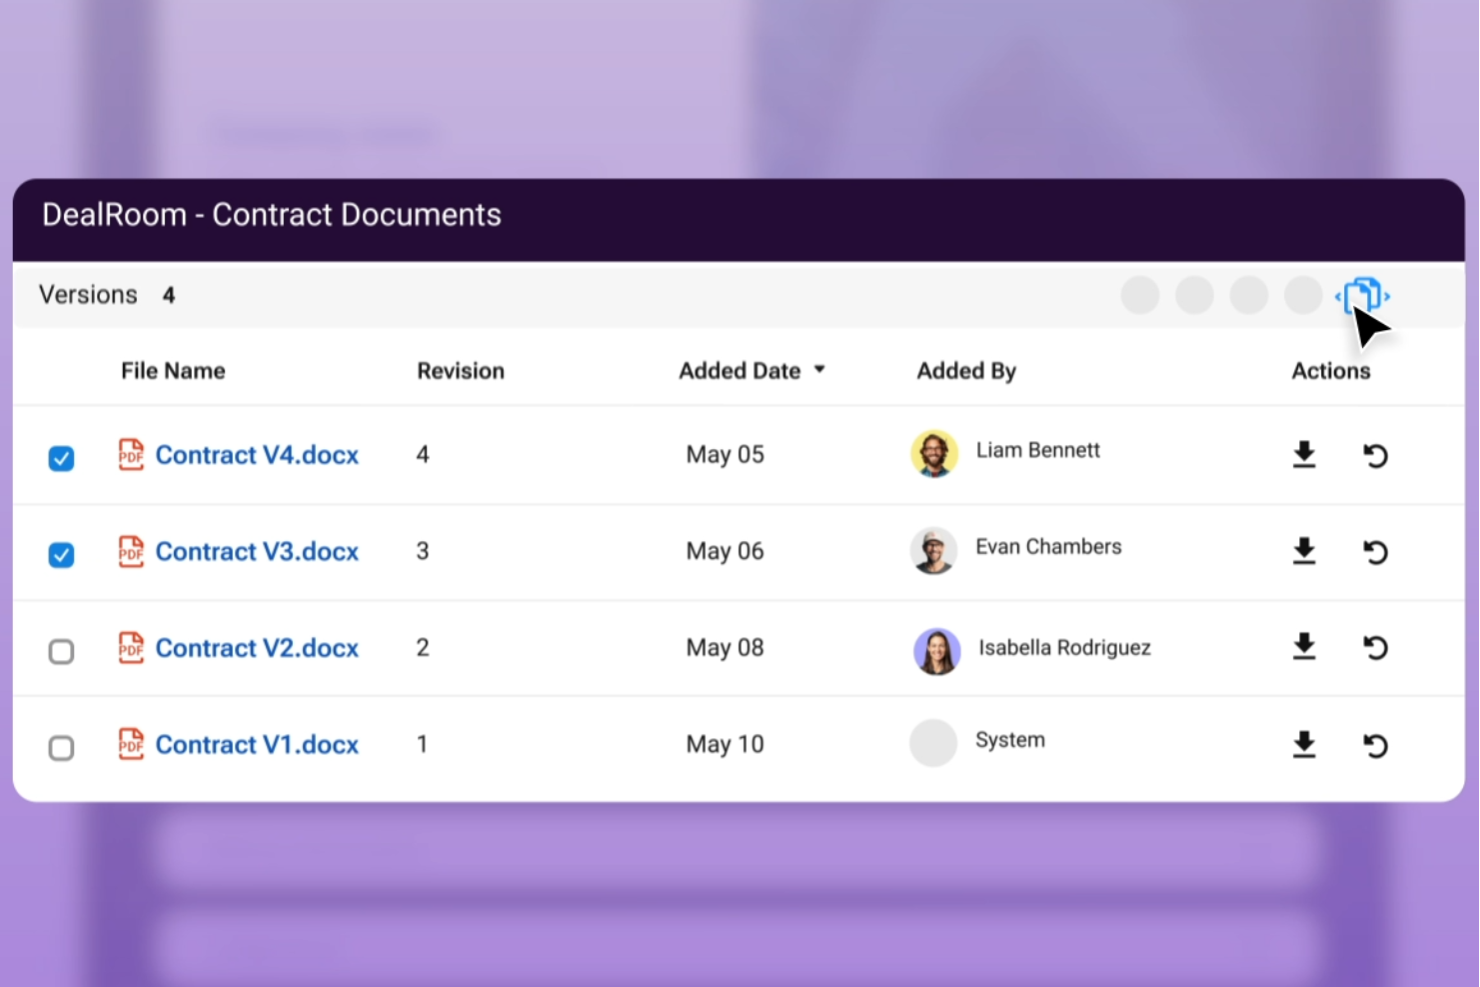Click the compare versions icon in toolbar
This screenshot has height=987, width=1480.
point(1362,296)
